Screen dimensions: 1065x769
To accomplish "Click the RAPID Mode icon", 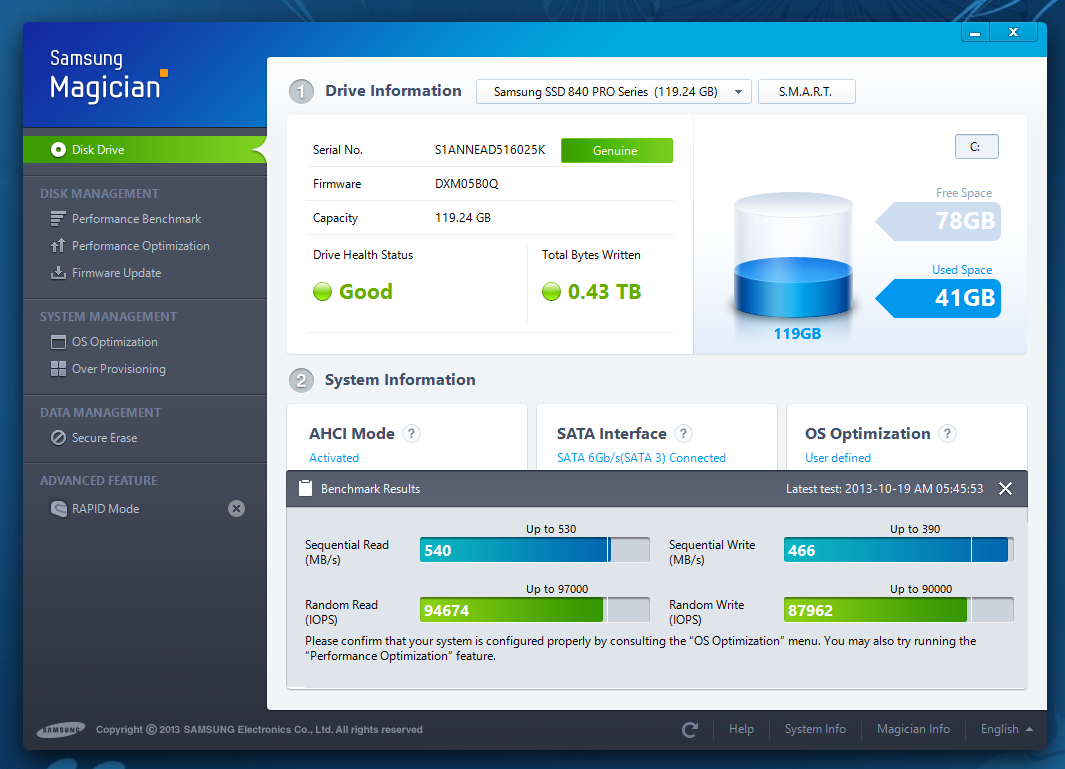I will click(58, 509).
